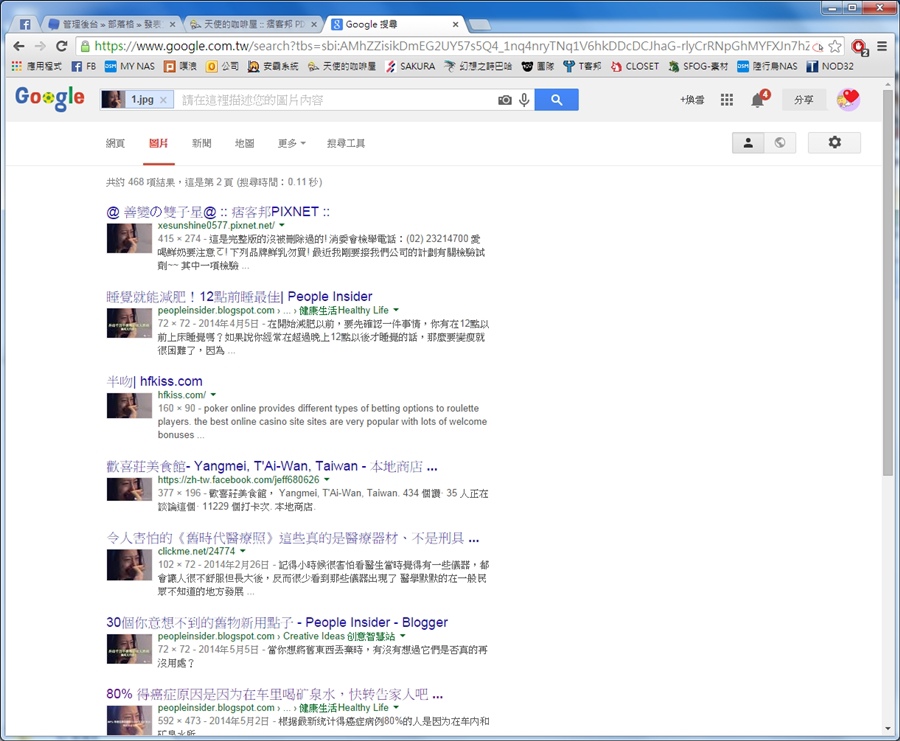The width and height of the screenshot is (900, 741).
Task: Search by image with camera icon
Action: point(505,100)
